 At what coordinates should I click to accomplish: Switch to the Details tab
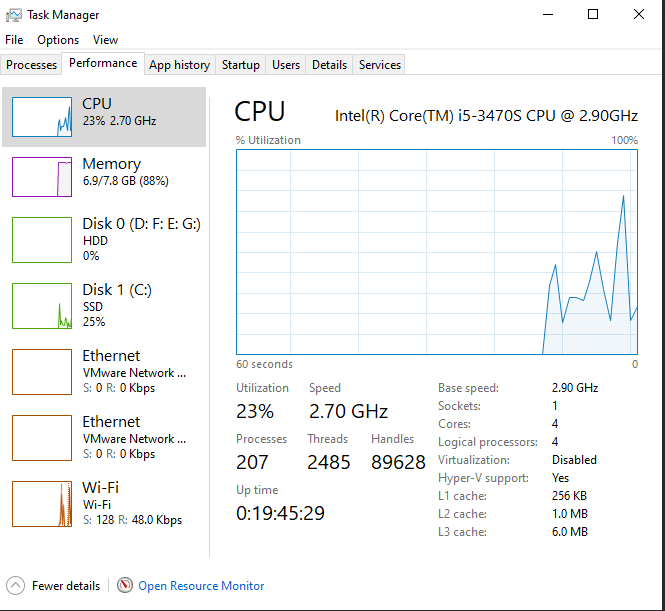click(x=329, y=65)
